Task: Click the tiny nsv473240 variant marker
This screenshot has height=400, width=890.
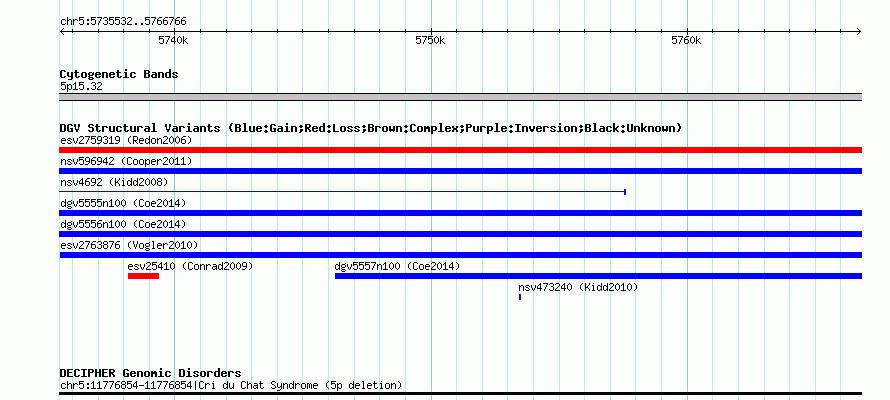Action: click(x=520, y=297)
